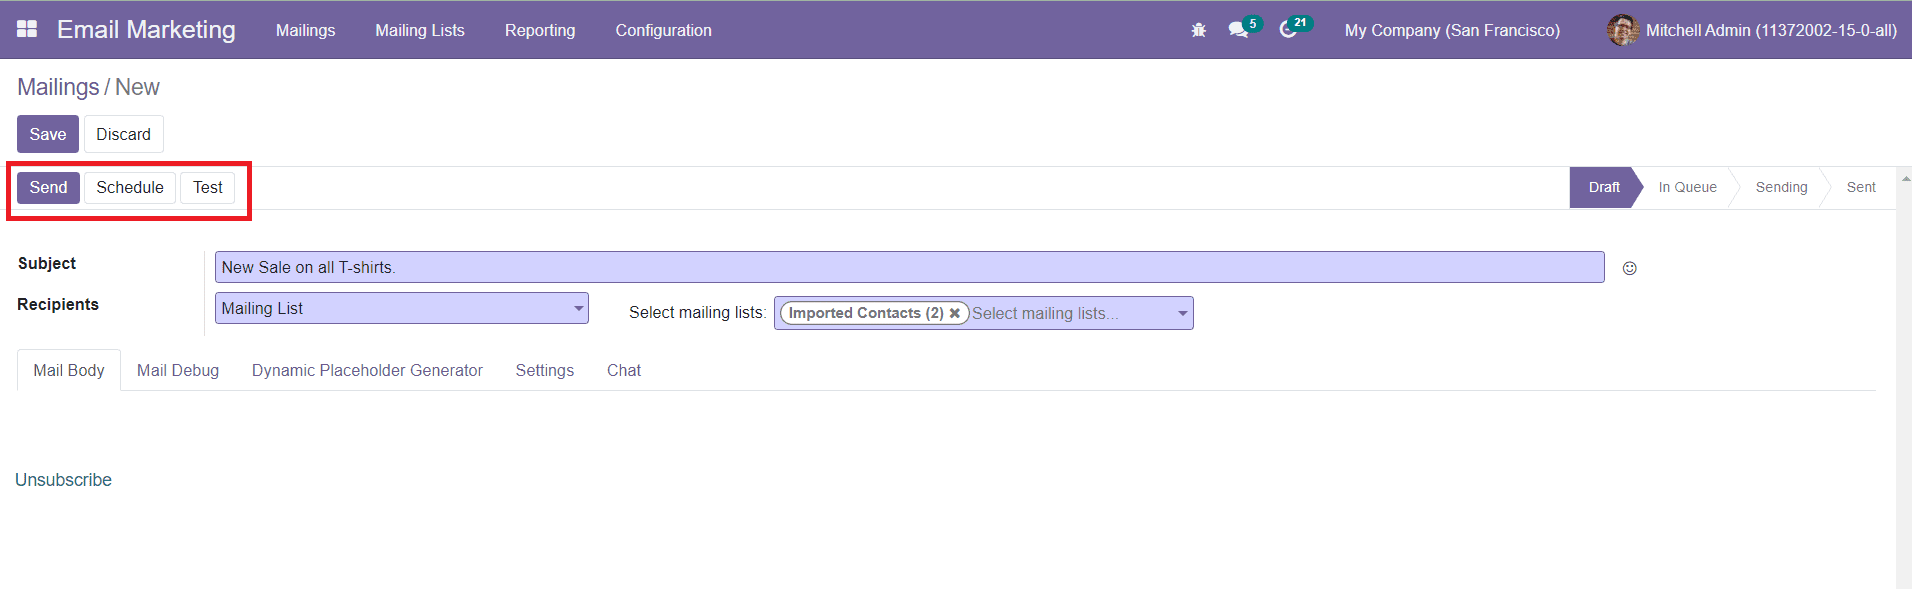1912x589 pixels.
Task: Open the activities clock icon
Action: pos(1288,30)
